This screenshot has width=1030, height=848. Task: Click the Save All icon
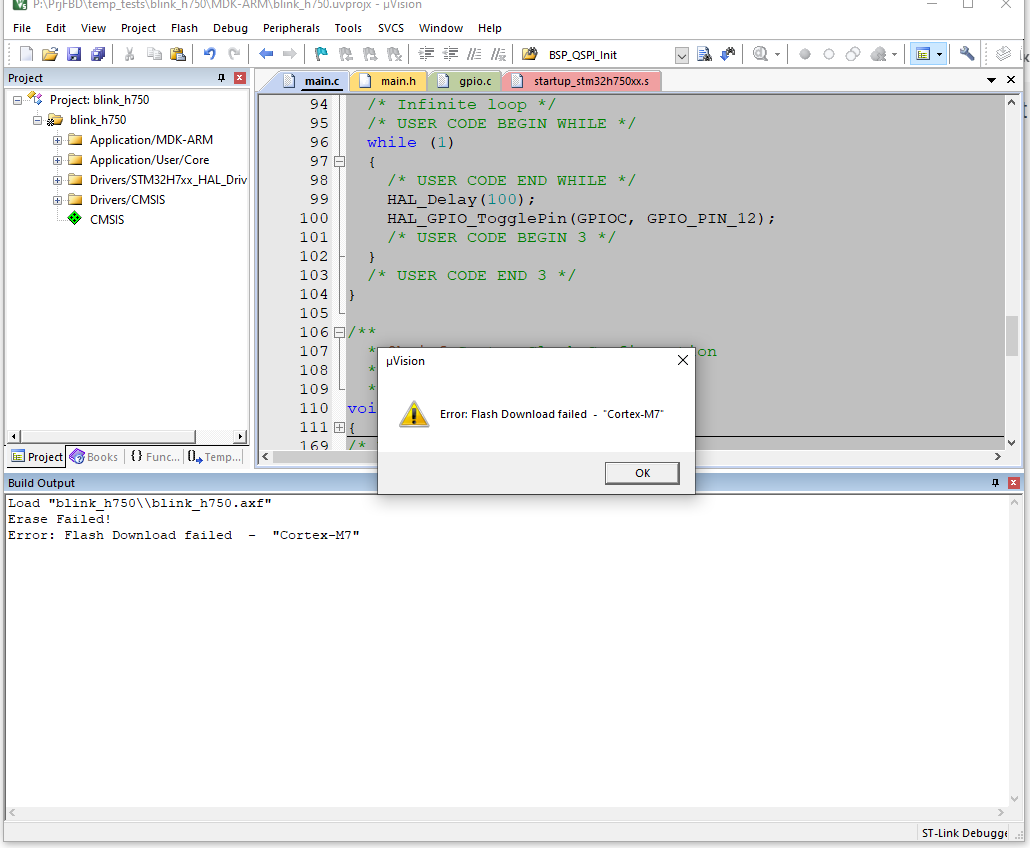[100, 54]
